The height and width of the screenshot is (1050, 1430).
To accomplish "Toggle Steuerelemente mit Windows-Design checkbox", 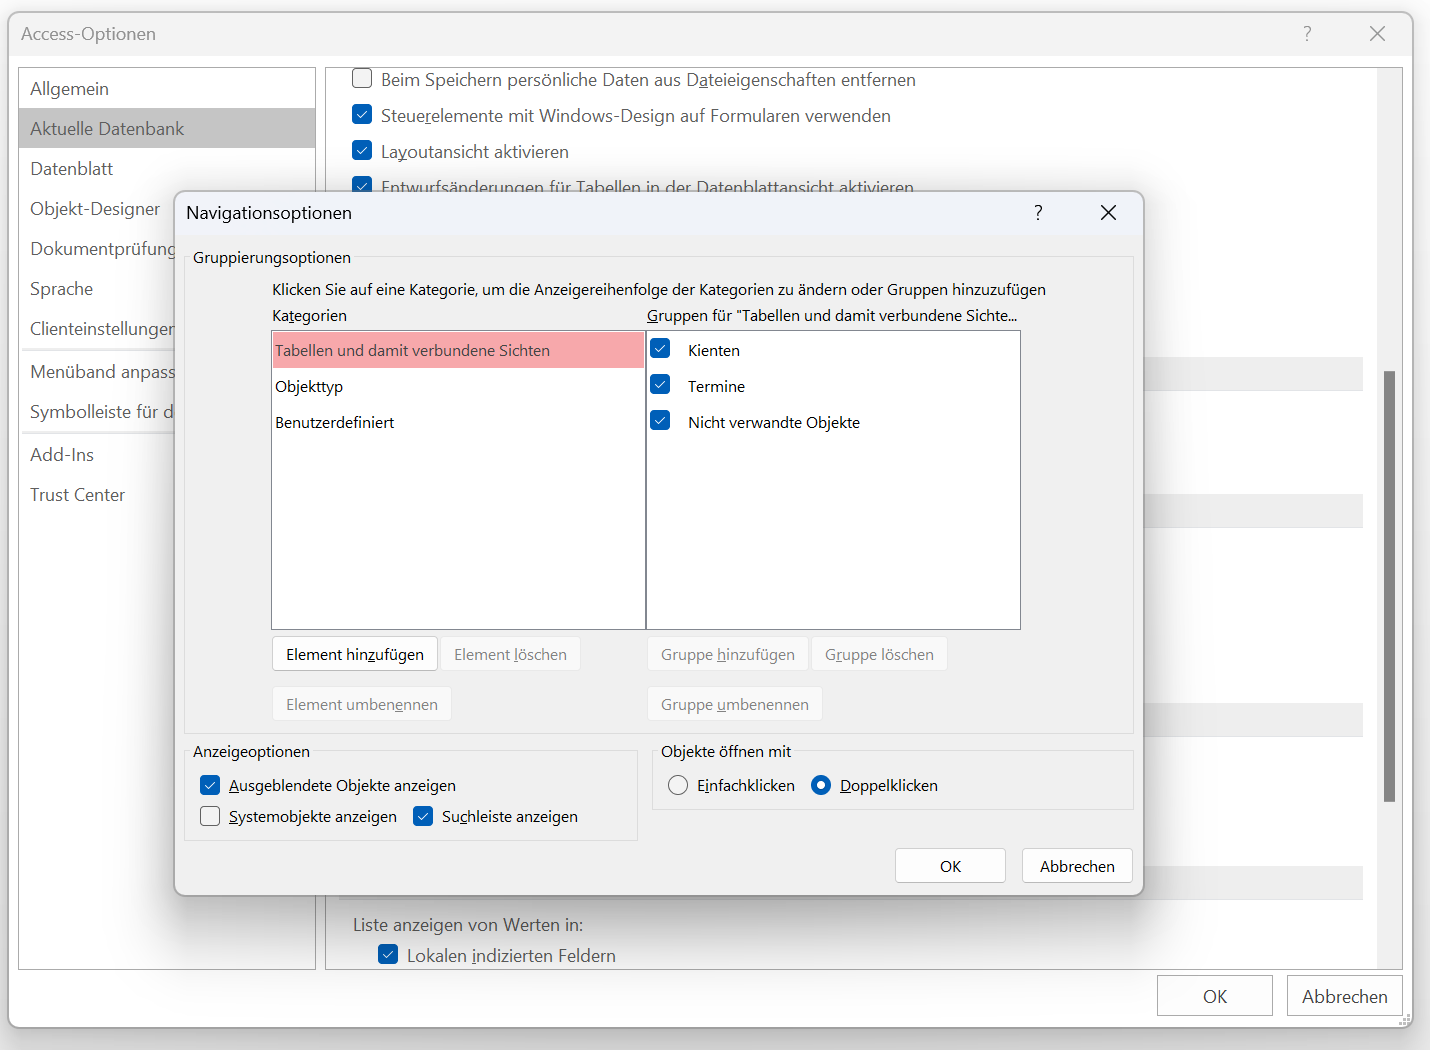I will [x=362, y=115].
